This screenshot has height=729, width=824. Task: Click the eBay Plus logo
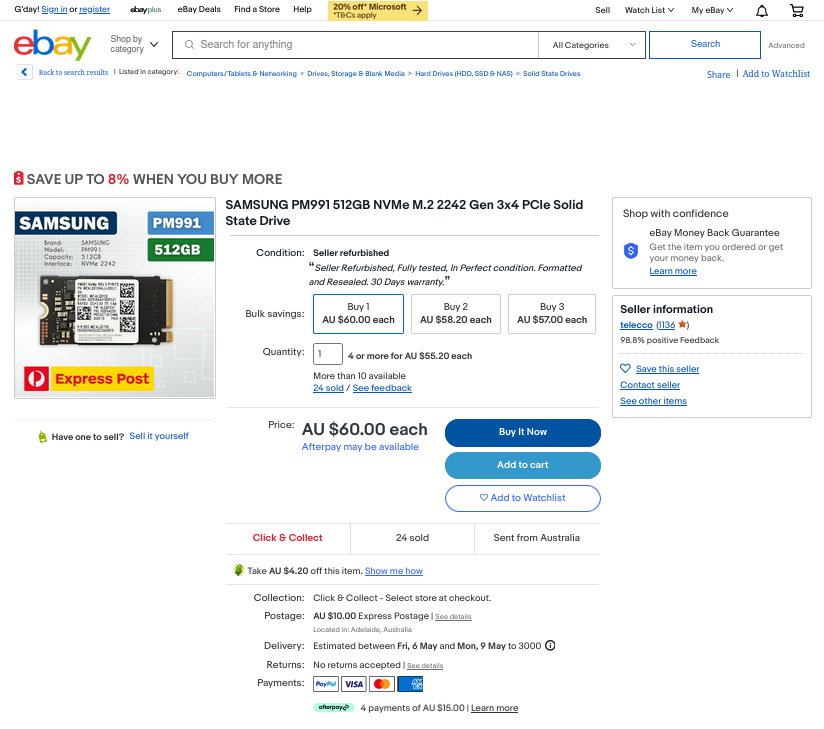click(146, 9)
